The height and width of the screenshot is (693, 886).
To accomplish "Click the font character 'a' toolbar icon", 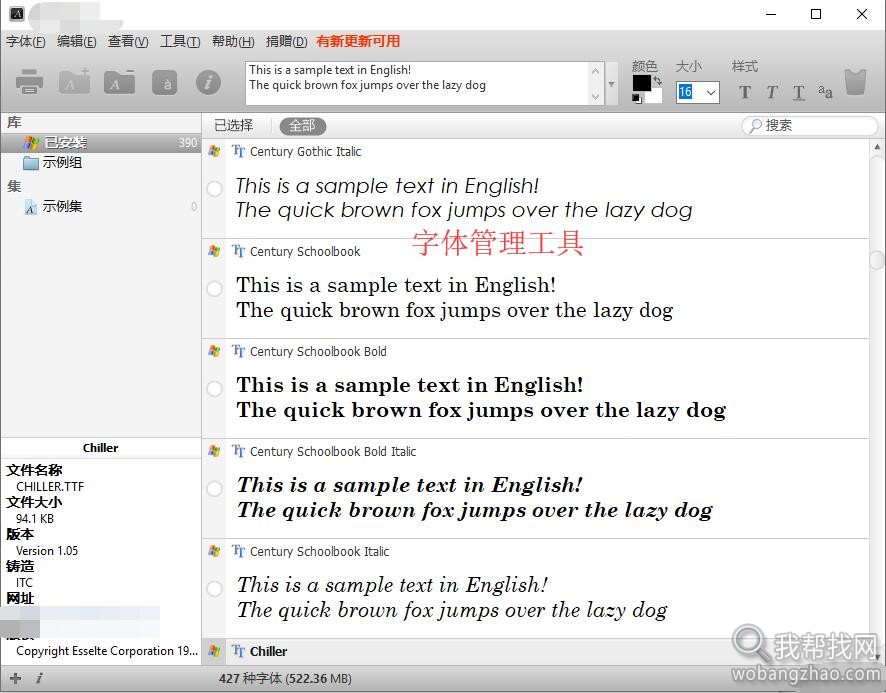I will [165, 83].
